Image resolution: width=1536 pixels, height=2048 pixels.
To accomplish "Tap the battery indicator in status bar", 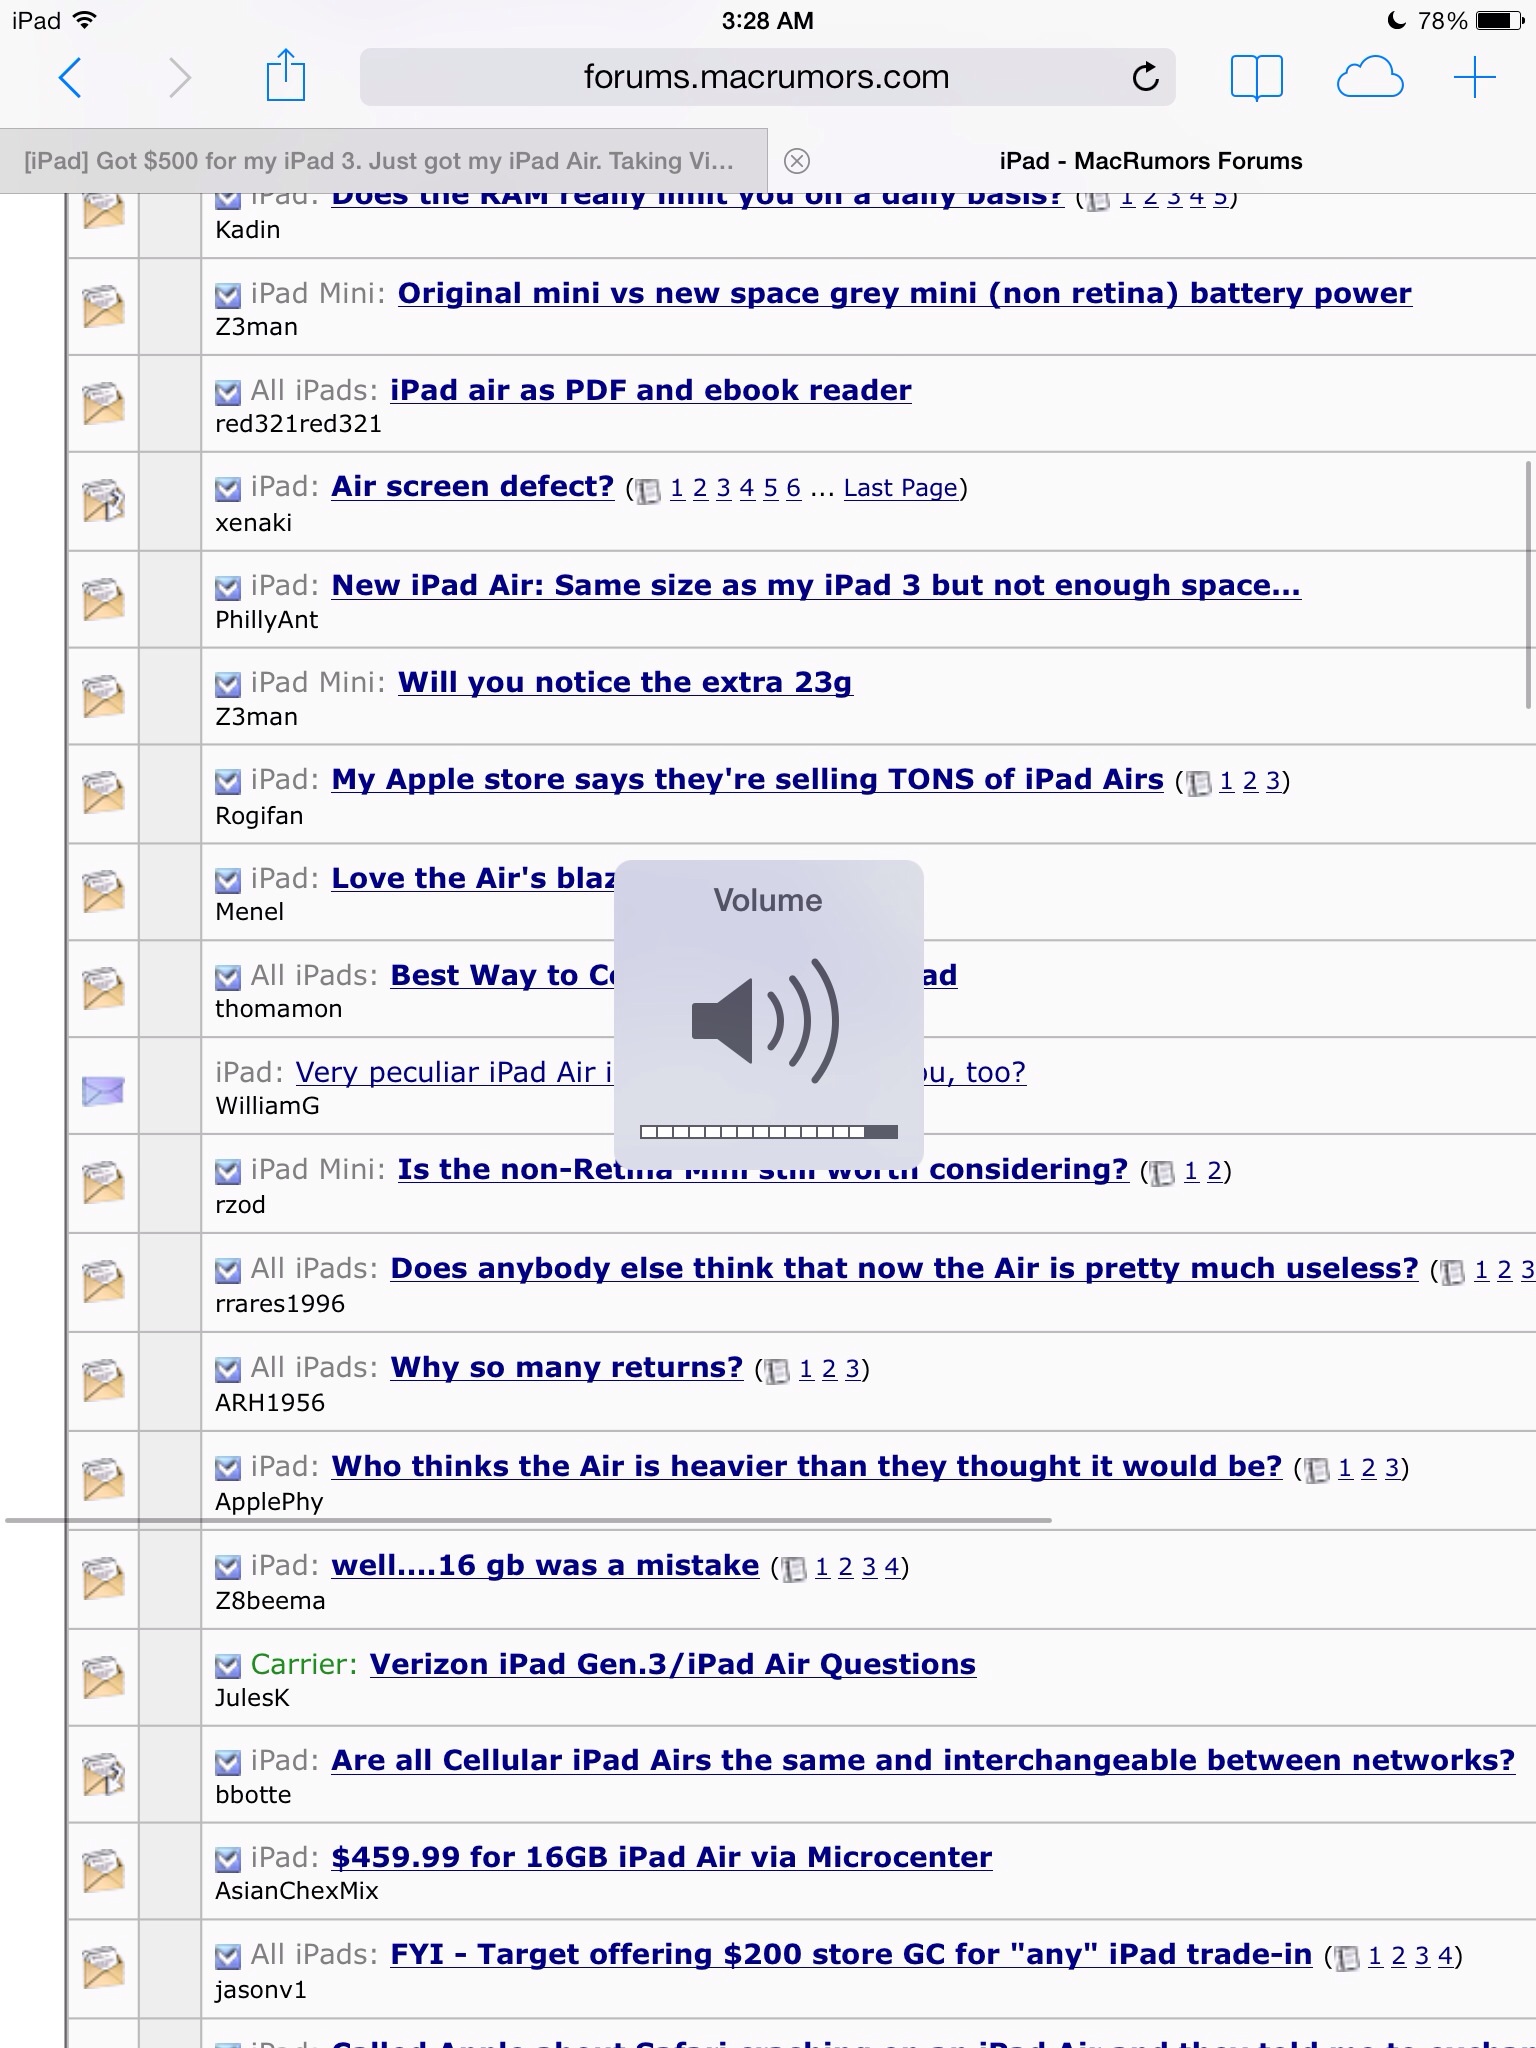I will click(x=1501, y=20).
